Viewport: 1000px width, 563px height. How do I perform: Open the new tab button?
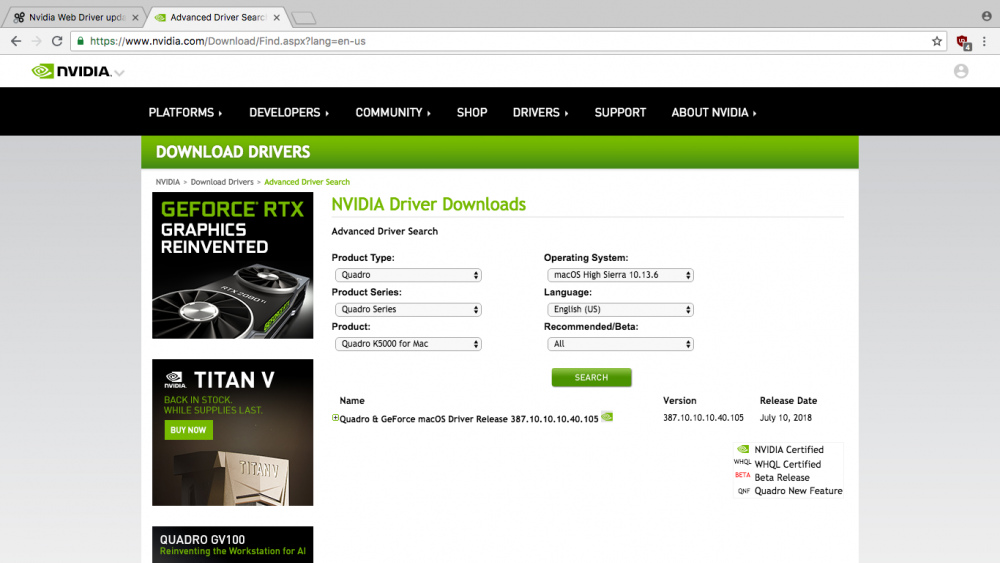click(x=304, y=18)
